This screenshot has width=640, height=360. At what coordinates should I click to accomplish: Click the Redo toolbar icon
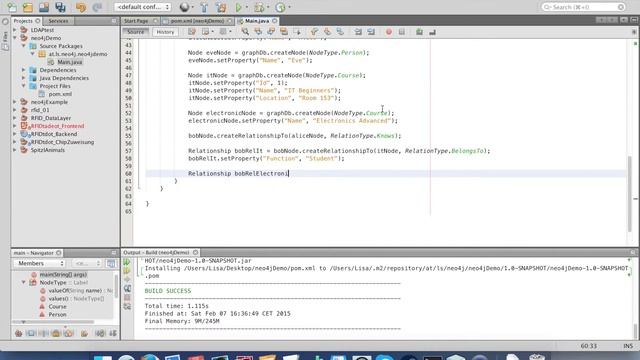(x=97, y=7)
